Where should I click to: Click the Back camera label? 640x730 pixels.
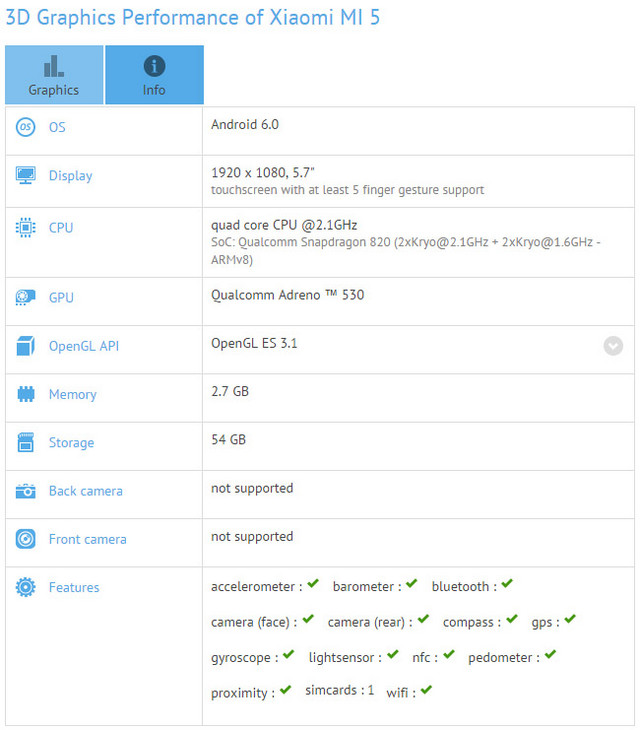coord(86,491)
